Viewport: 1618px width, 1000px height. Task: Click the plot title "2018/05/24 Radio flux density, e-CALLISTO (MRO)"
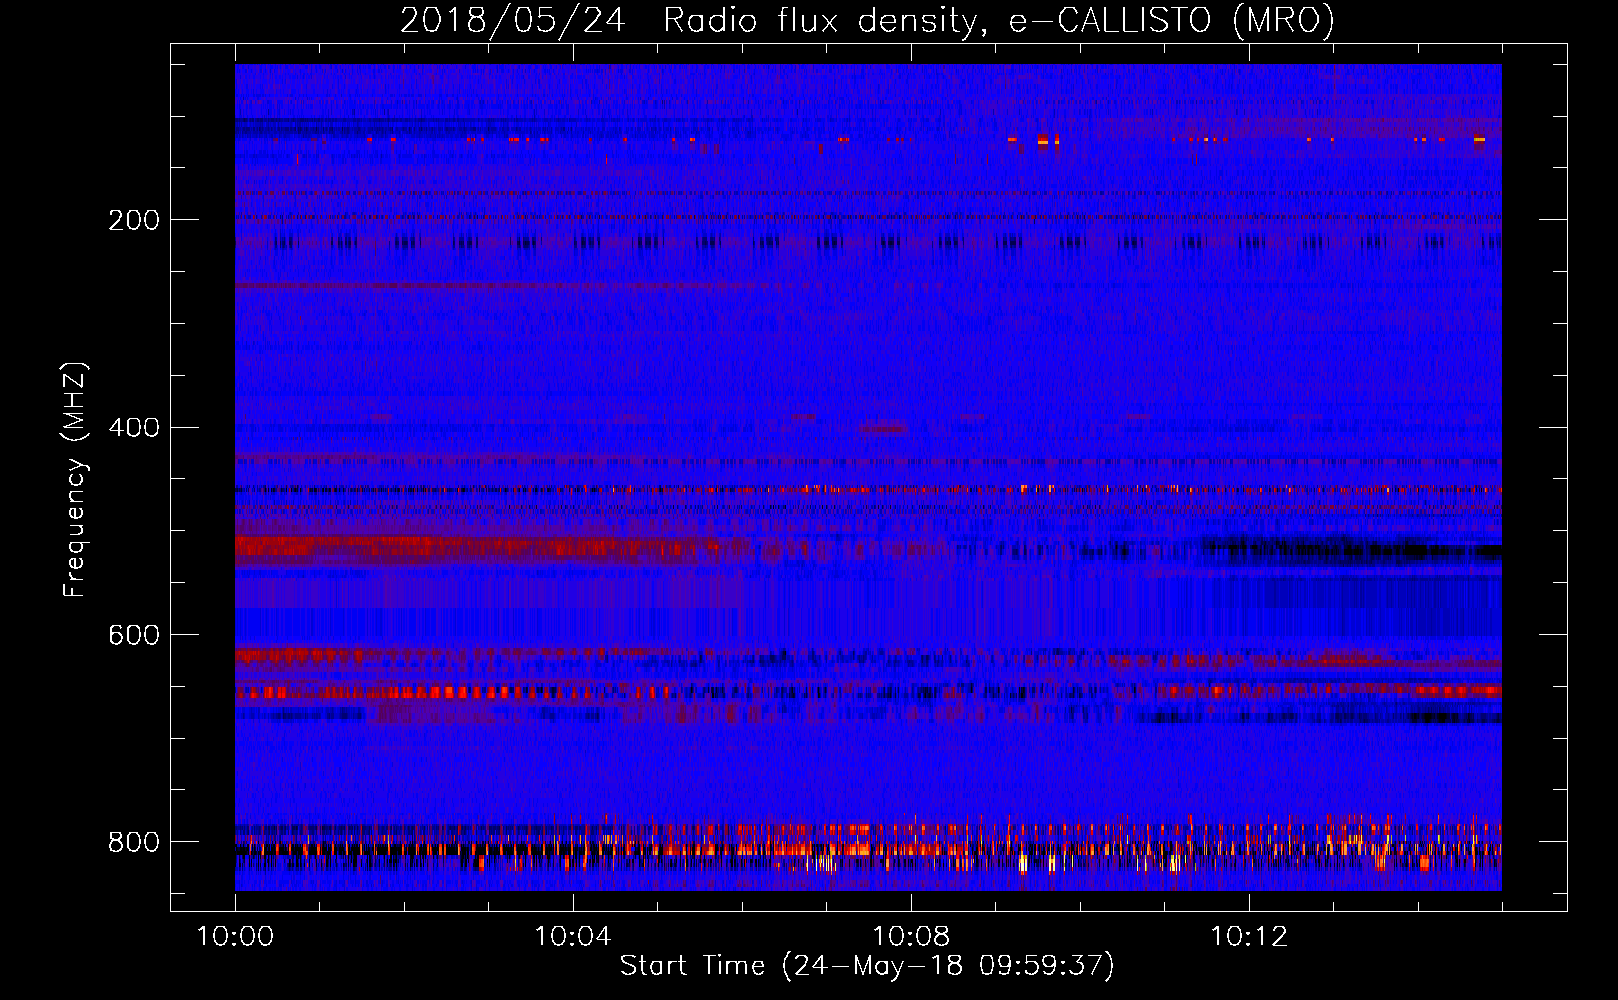pyautogui.click(x=867, y=21)
